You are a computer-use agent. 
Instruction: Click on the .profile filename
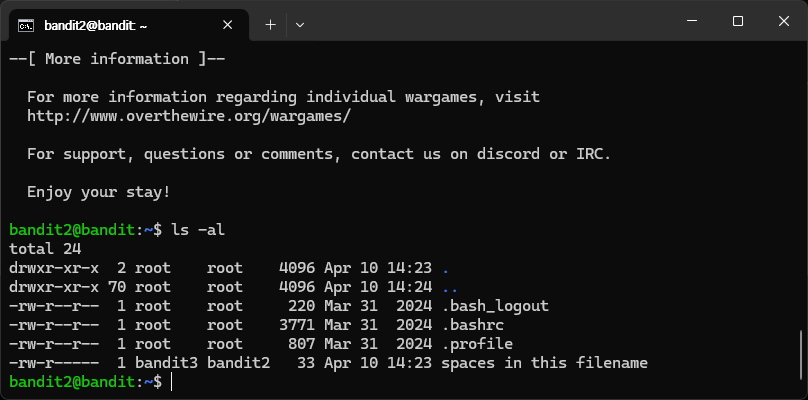pyautogui.click(x=478, y=344)
